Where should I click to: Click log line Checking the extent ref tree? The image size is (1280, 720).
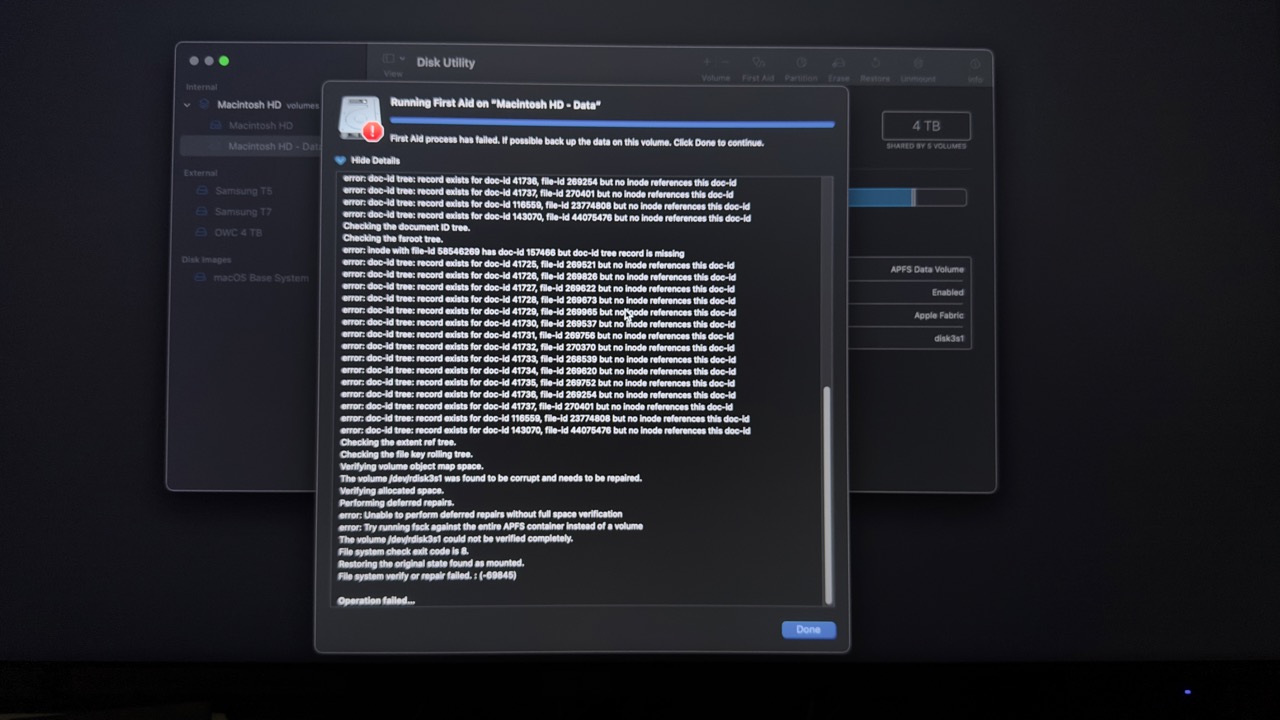(398, 442)
